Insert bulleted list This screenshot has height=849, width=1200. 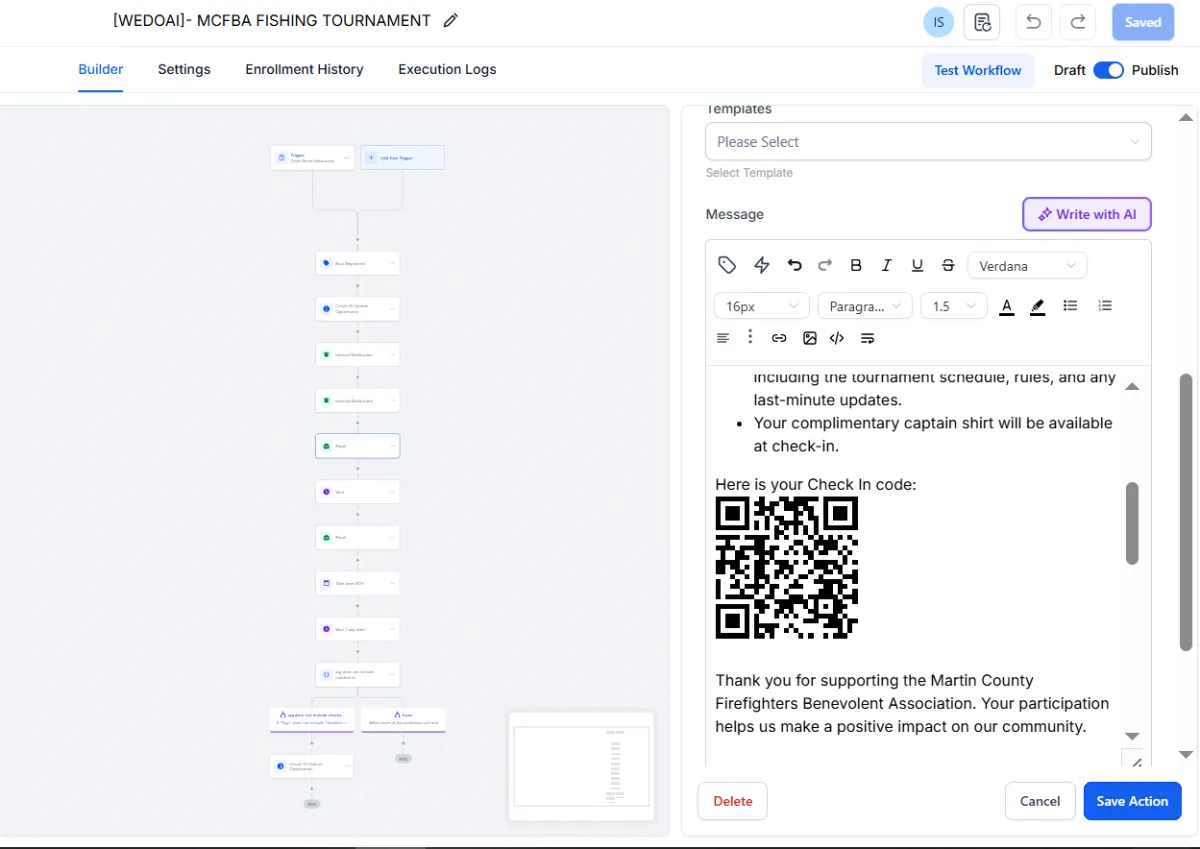[x=1070, y=306]
